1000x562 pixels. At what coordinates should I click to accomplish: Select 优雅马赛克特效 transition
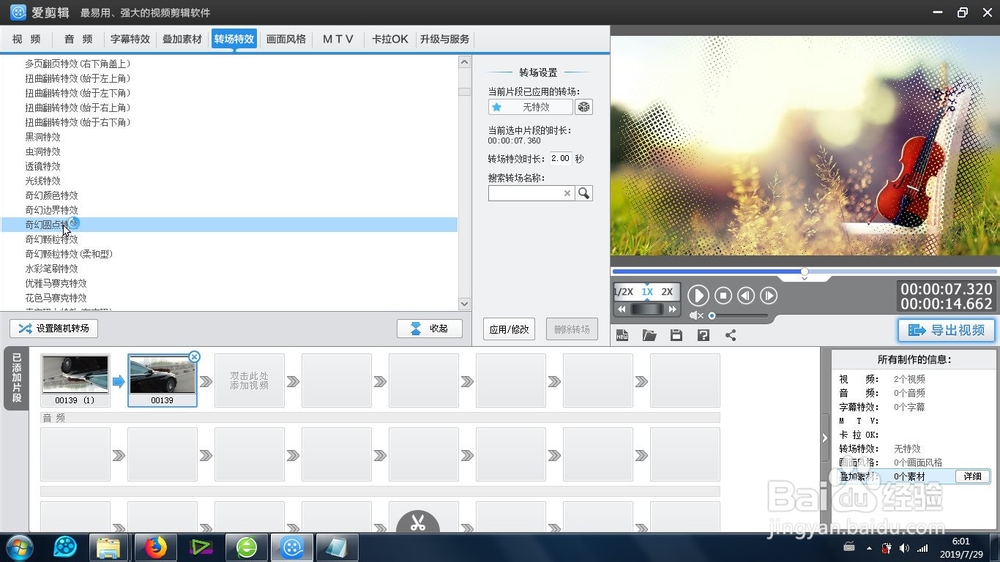coord(56,284)
